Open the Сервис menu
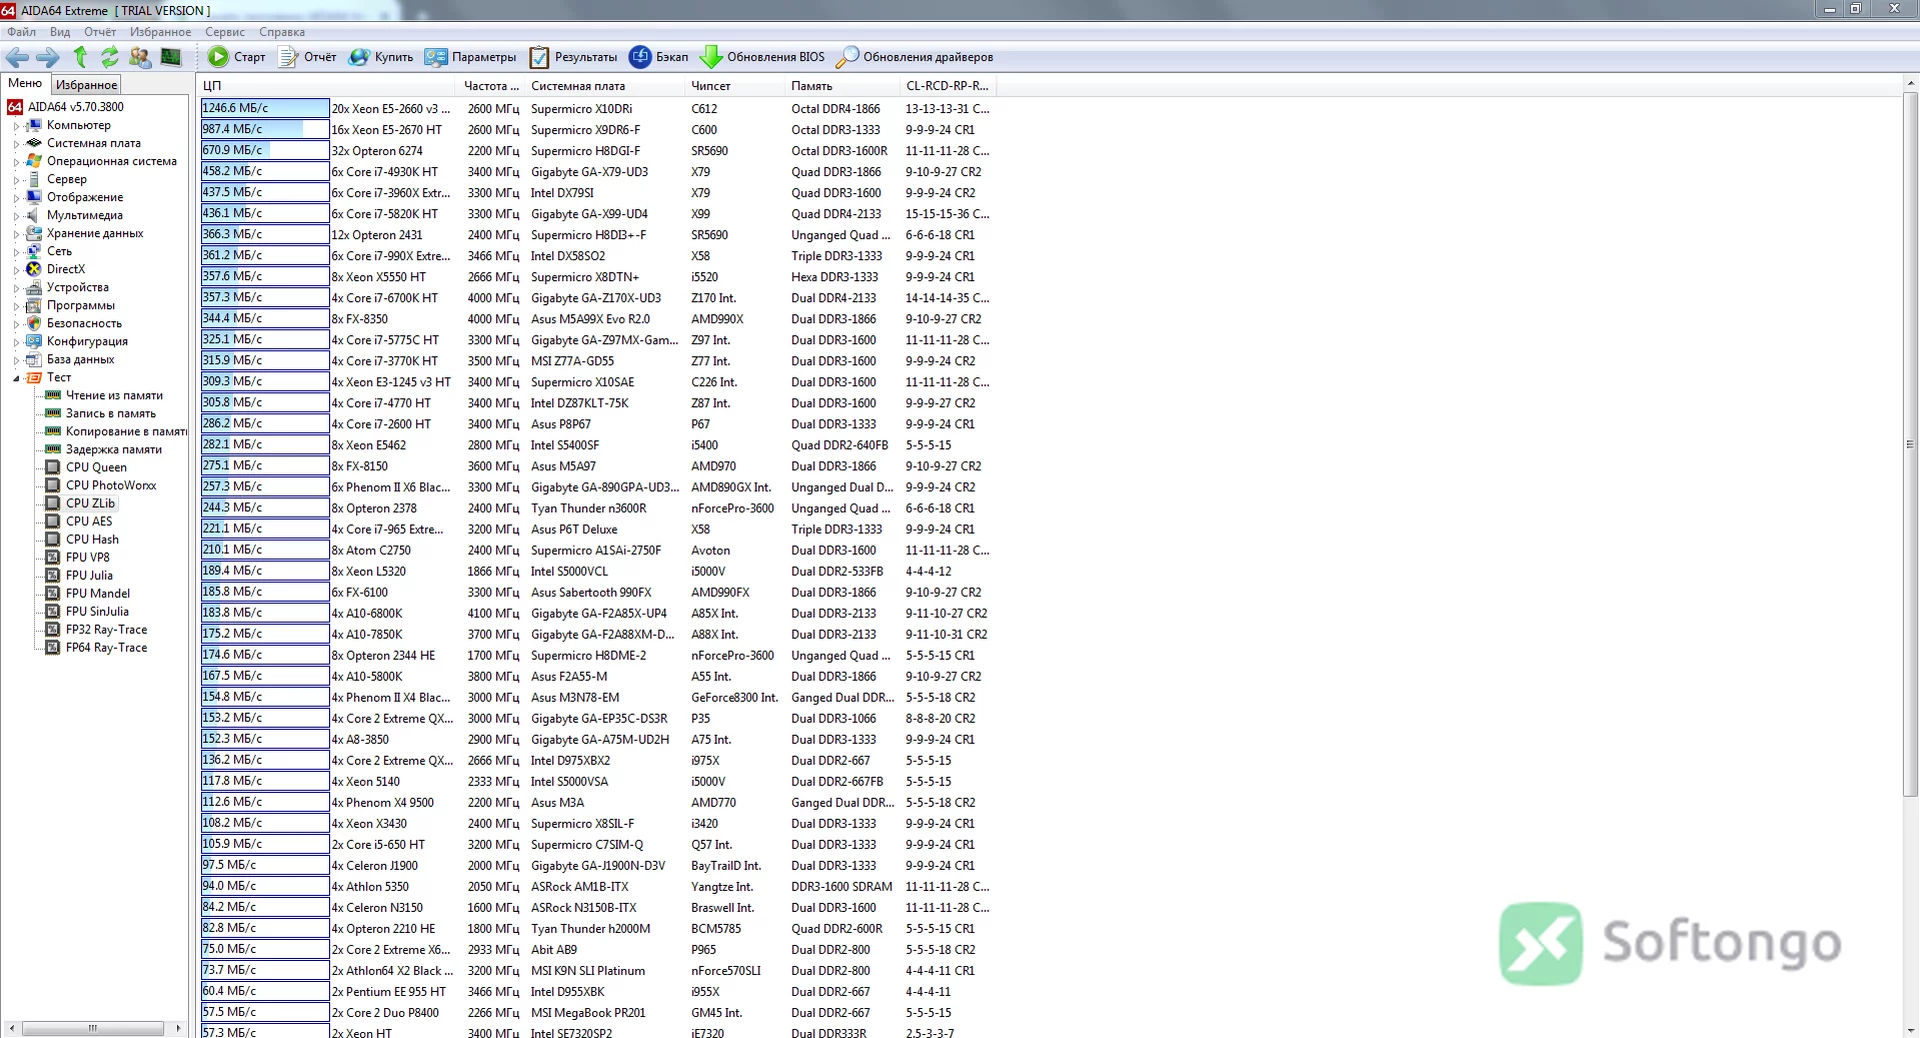The width and height of the screenshot is (1920, 1038). click(225, 32)
